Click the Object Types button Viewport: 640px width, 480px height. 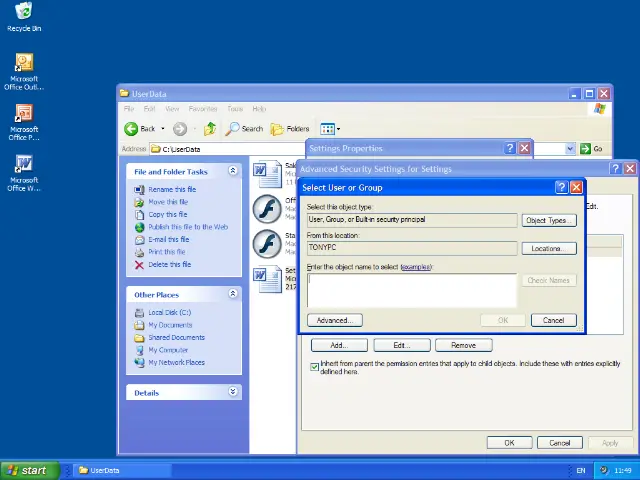[x=548, y=220]
